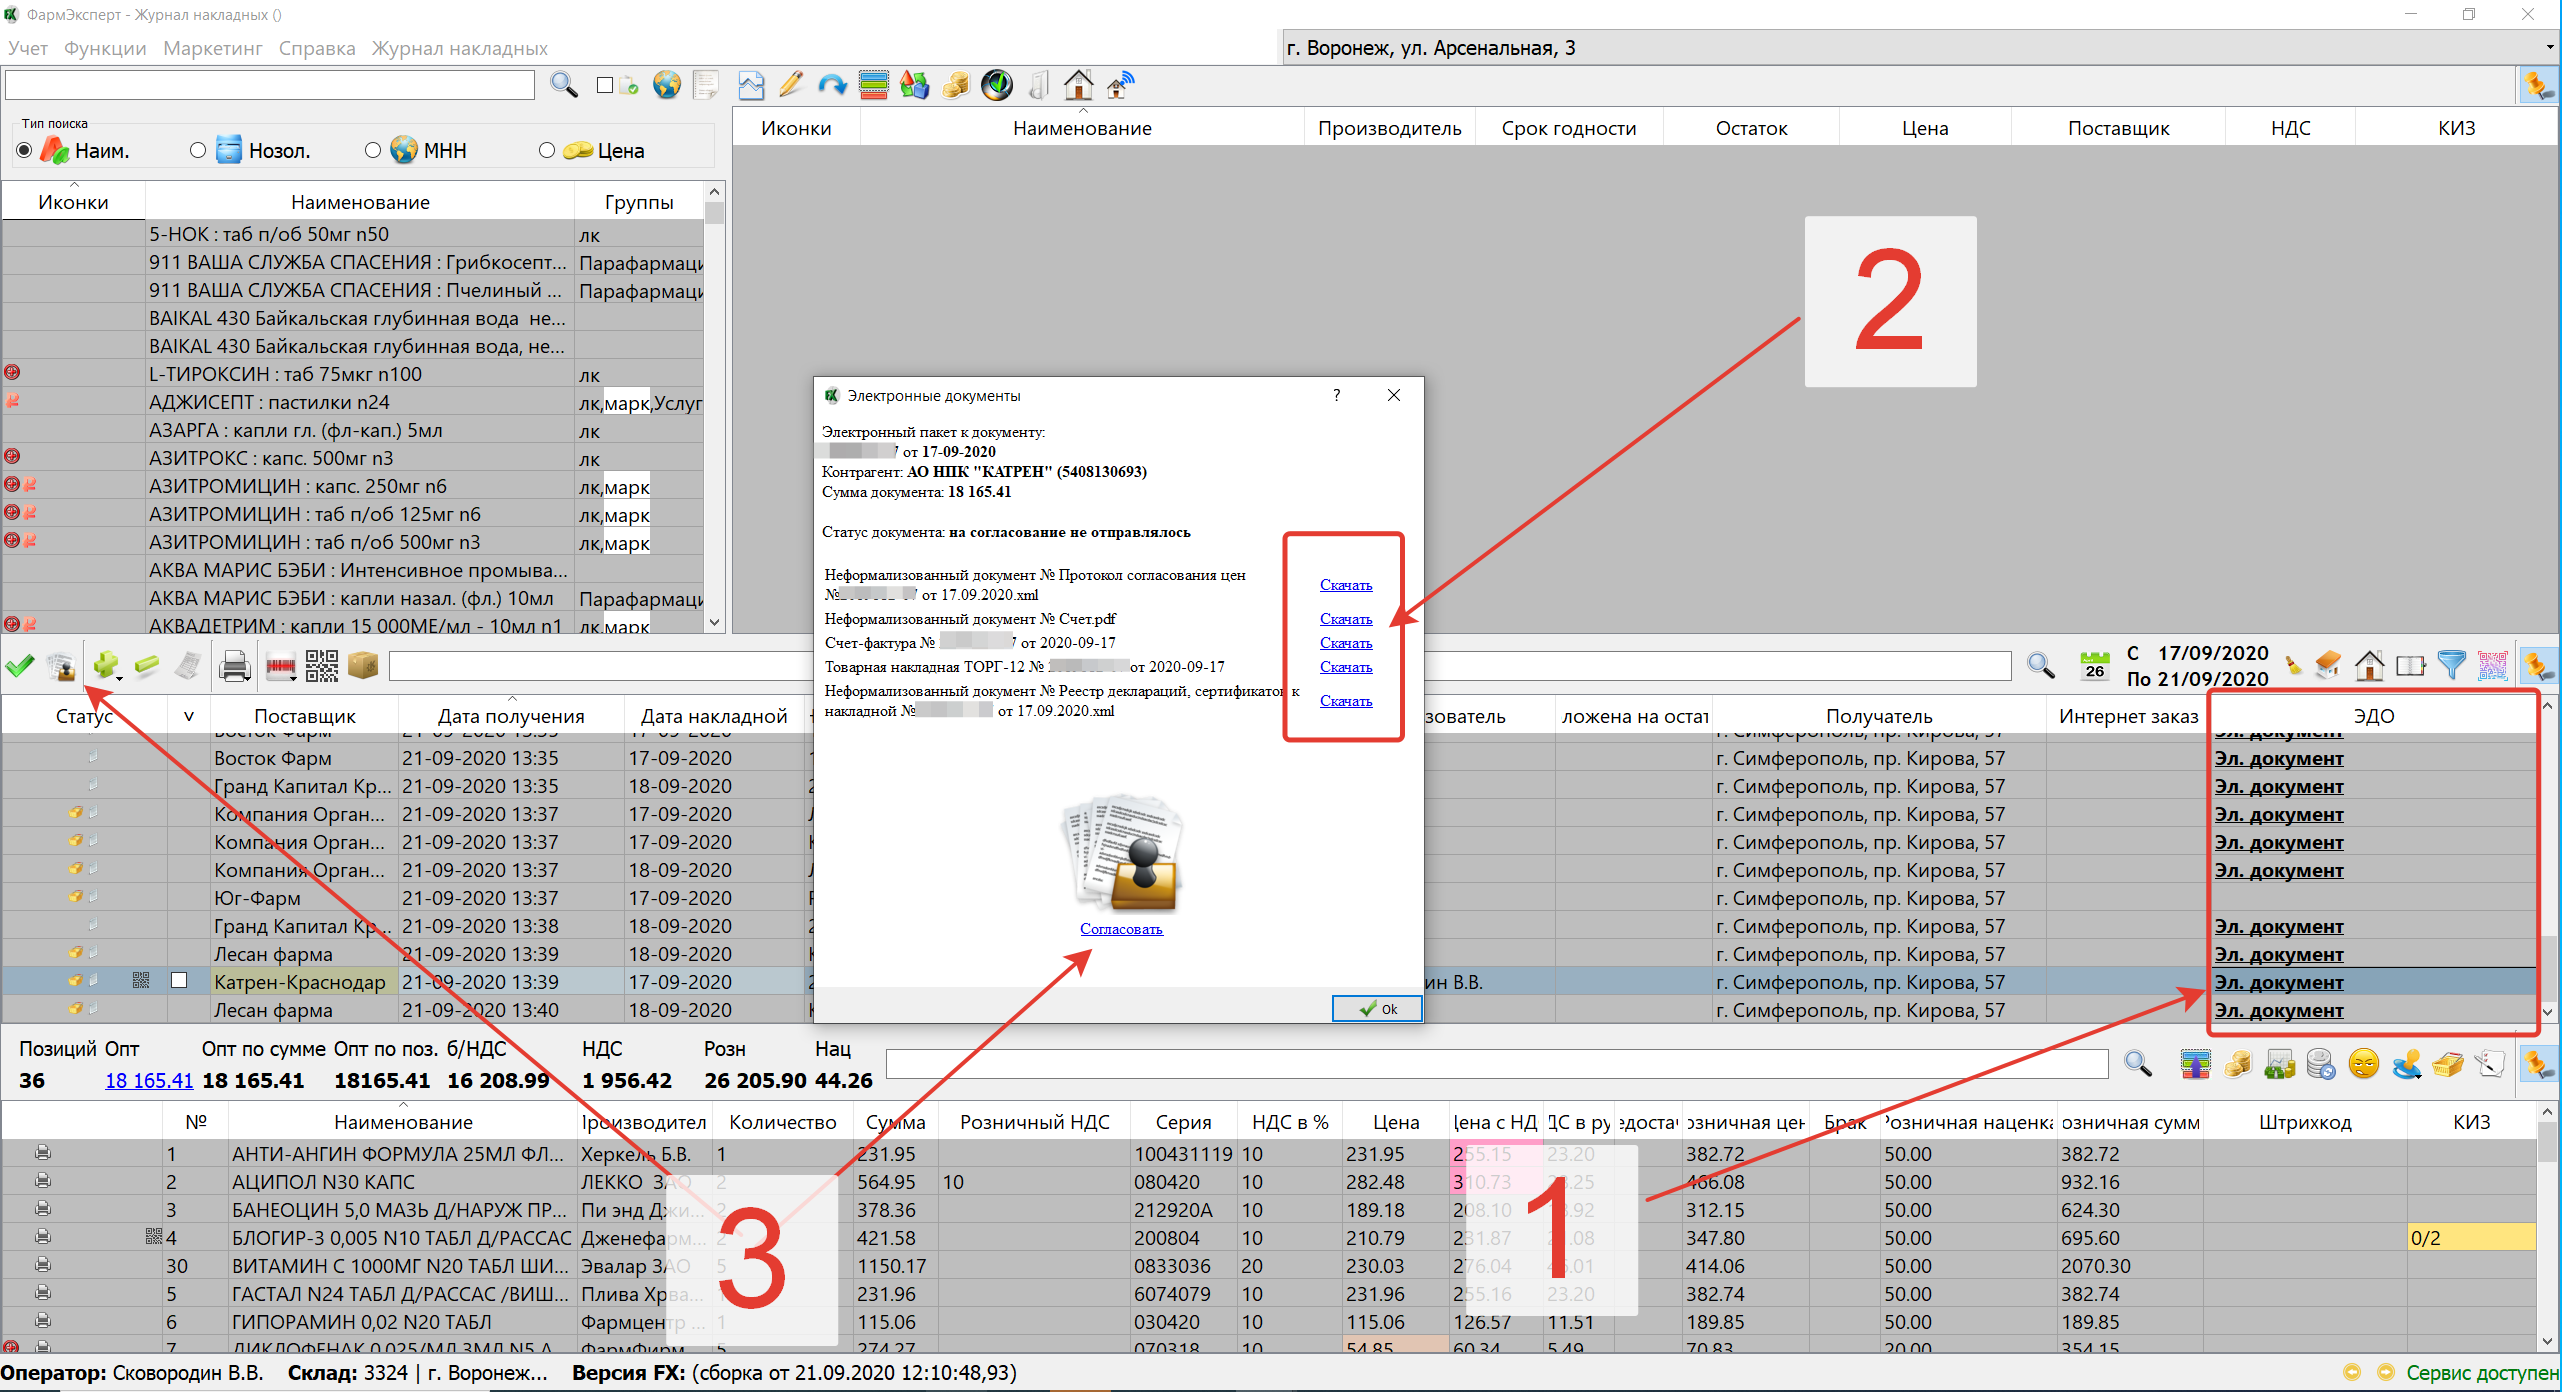Click the Согласовать link in dialog

pyautogui.click(x=1121, y=929)
